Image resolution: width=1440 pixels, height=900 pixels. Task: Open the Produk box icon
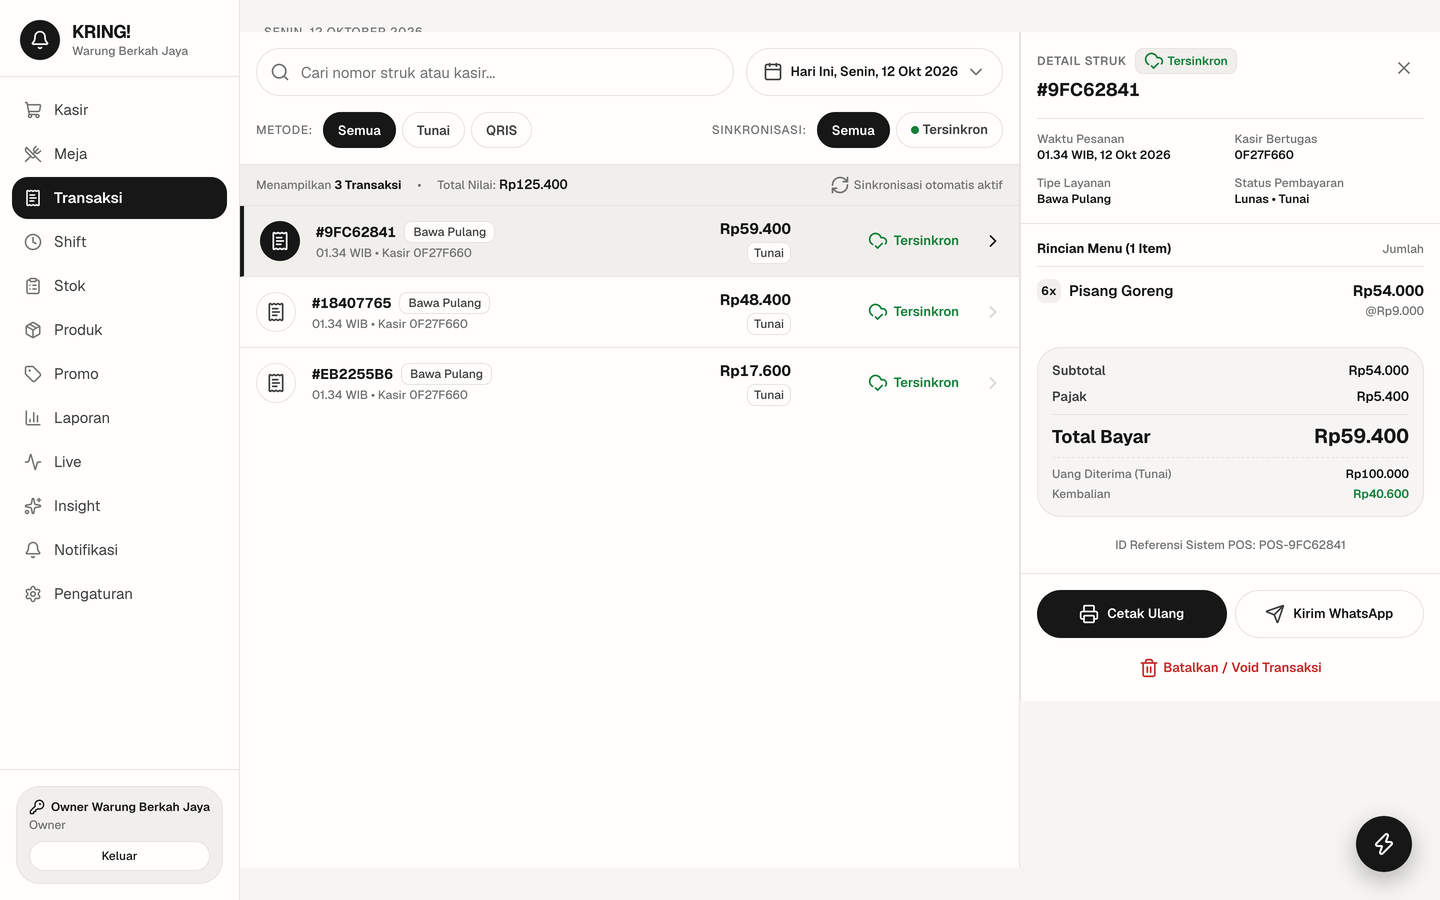click(33, 330)
